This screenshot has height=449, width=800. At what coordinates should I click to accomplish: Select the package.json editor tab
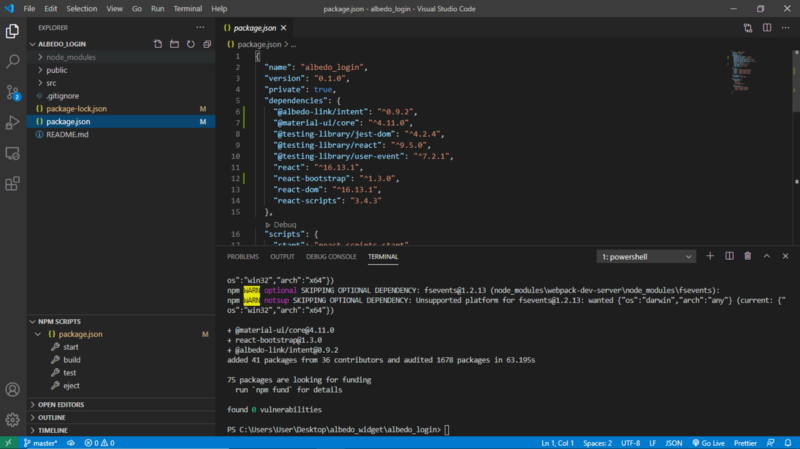coord(255,28)
